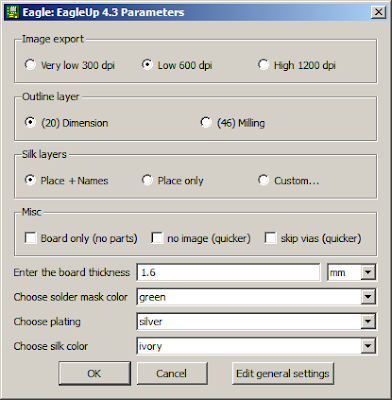This screenshot has width=392, height=400.
Task: Click the board thickness input field
Action: [x=228, y=272]
